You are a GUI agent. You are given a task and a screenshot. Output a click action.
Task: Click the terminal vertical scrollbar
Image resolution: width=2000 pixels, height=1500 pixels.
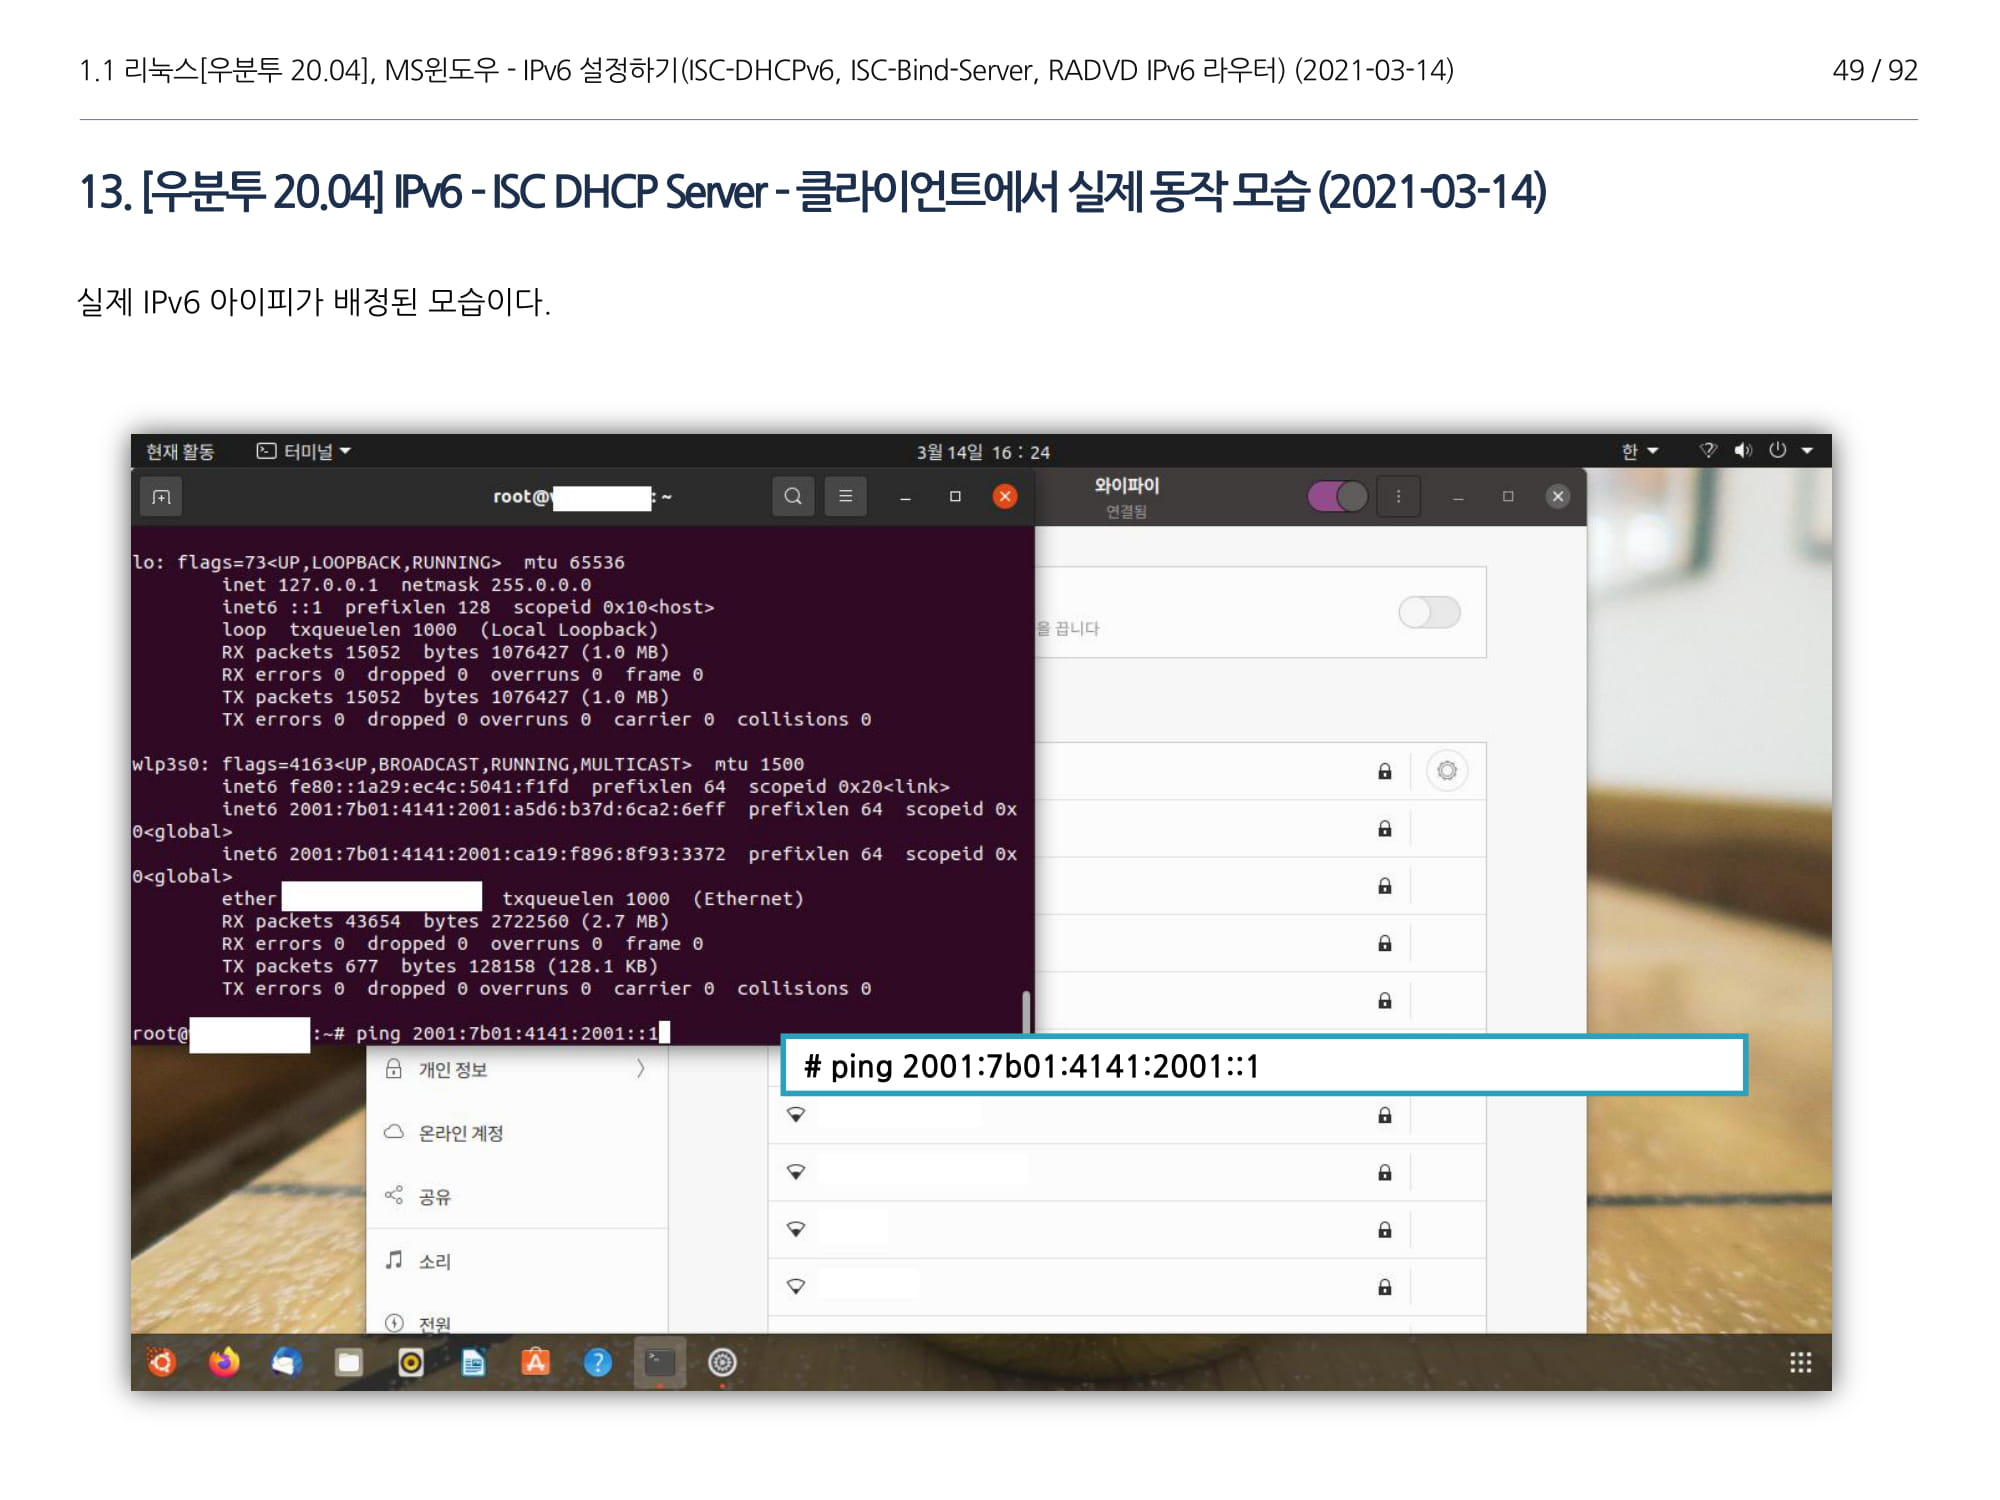[x=1026, y=1010]
